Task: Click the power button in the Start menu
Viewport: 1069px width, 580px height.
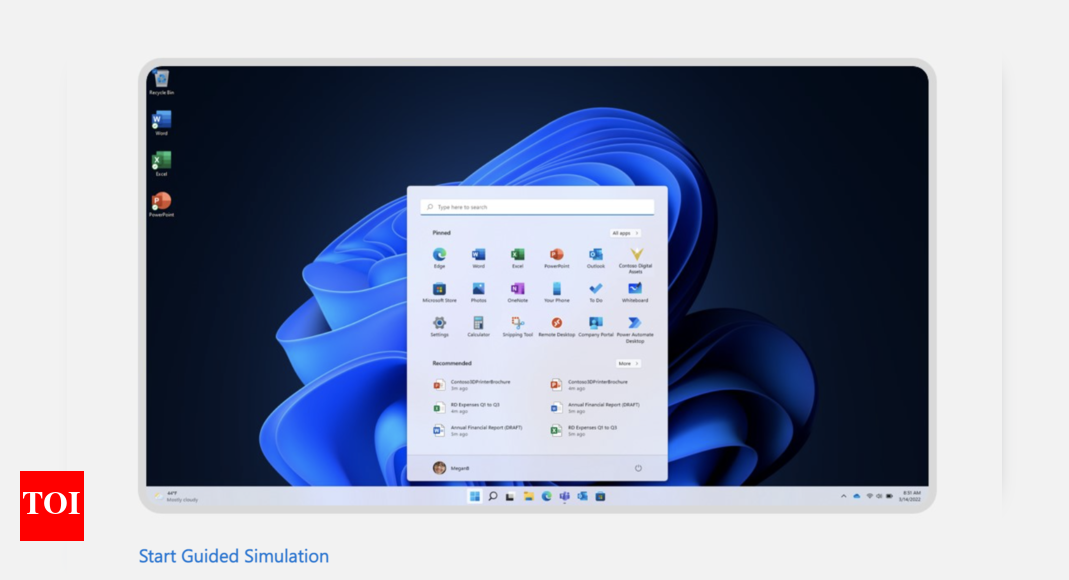Action: click(638, 468)
